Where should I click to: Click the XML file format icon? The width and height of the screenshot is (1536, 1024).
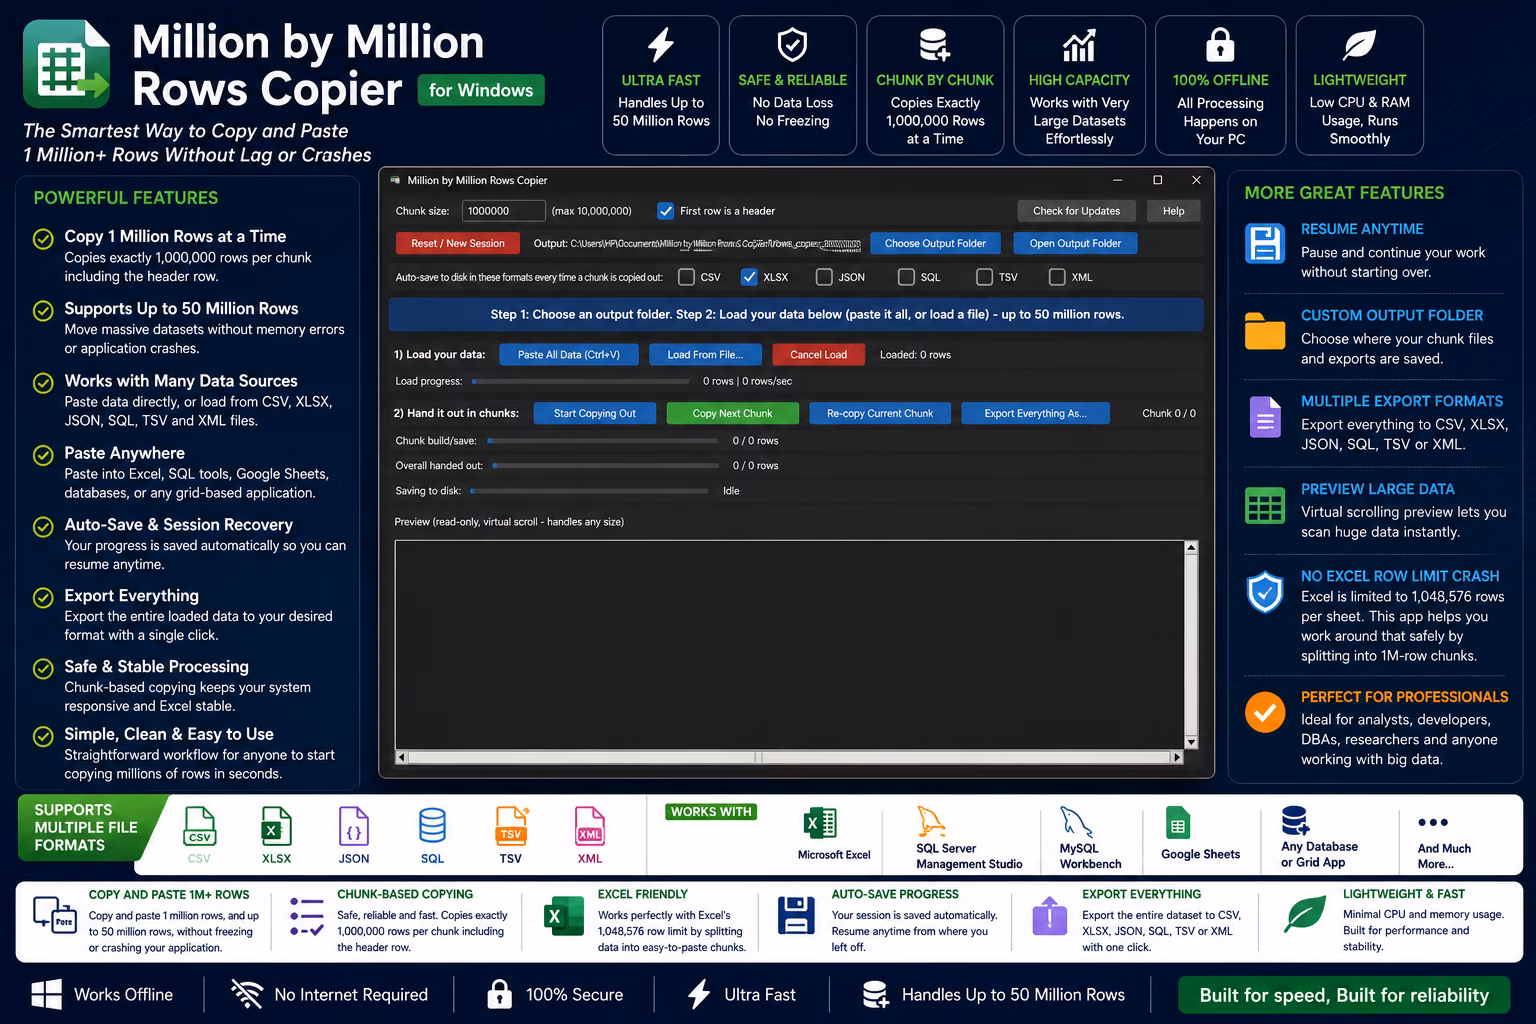(x=590, y=828)
